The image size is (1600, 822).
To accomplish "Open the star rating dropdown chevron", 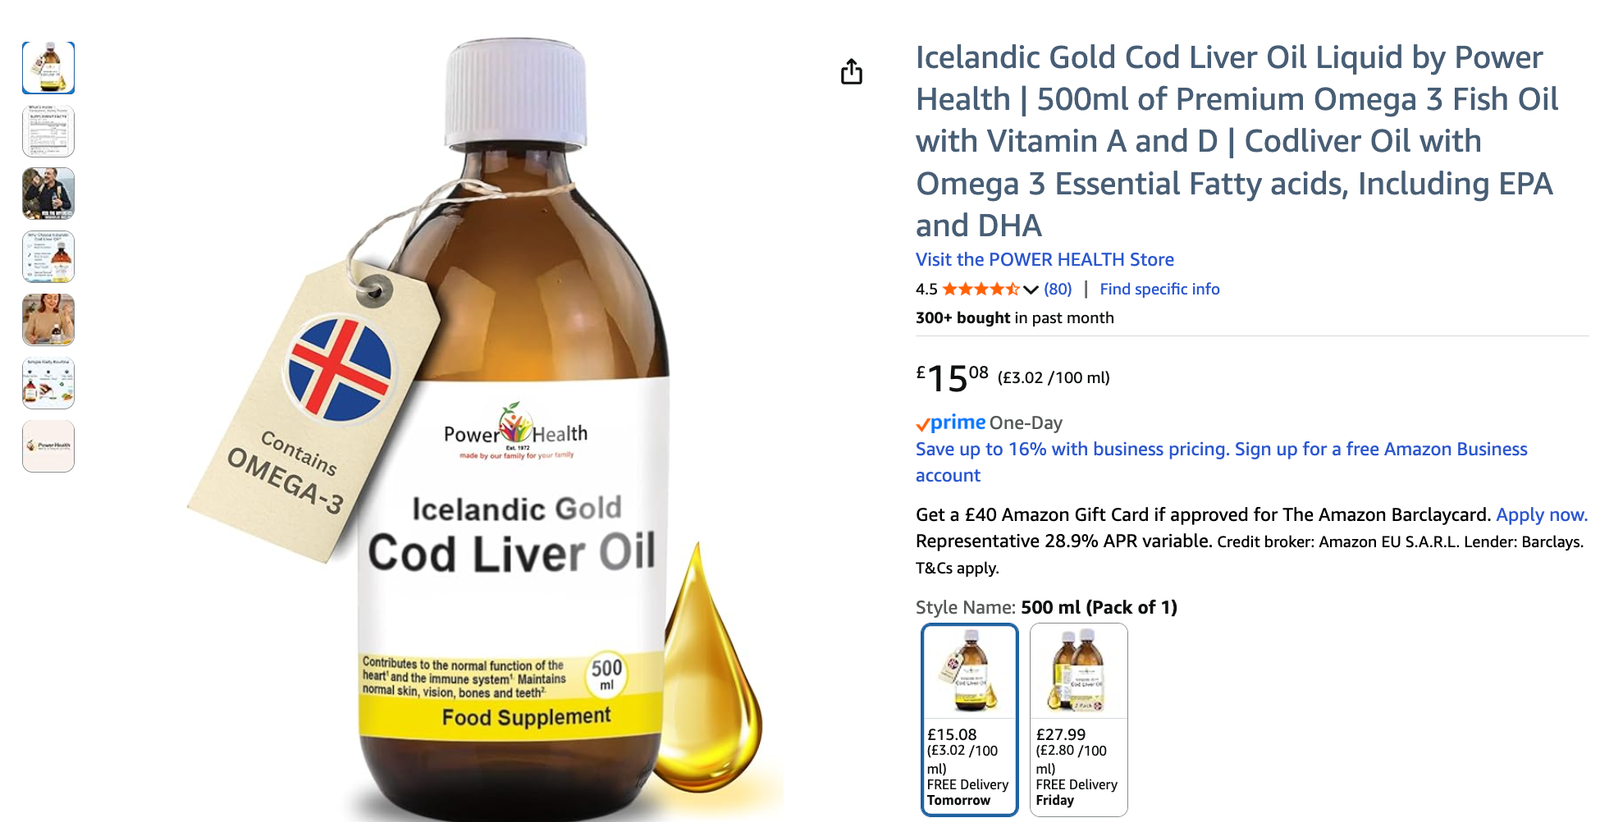I will click(x=1031, y=290).
